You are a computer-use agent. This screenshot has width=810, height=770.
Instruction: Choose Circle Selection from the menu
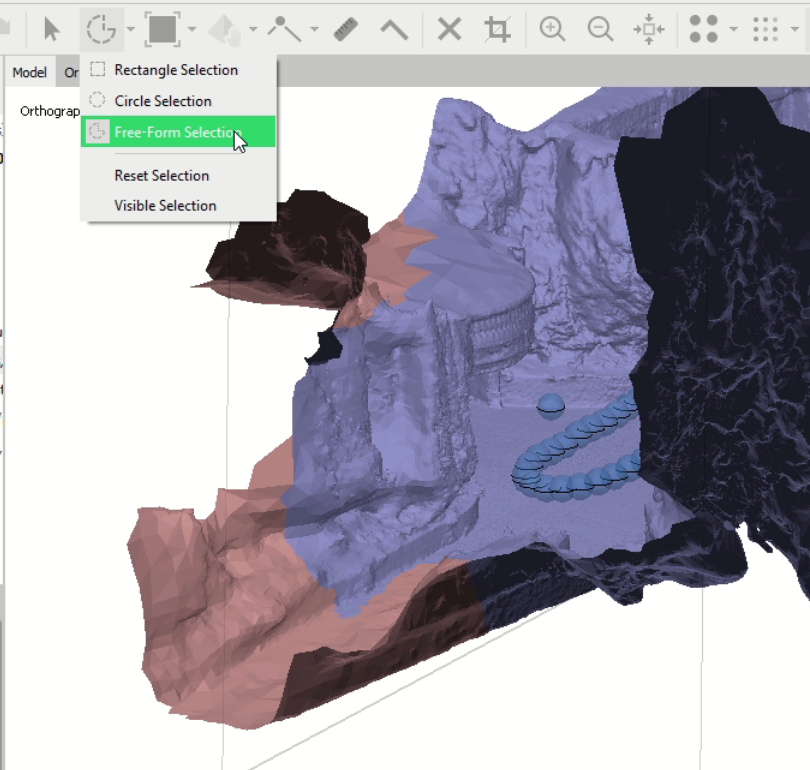(163, 101)
